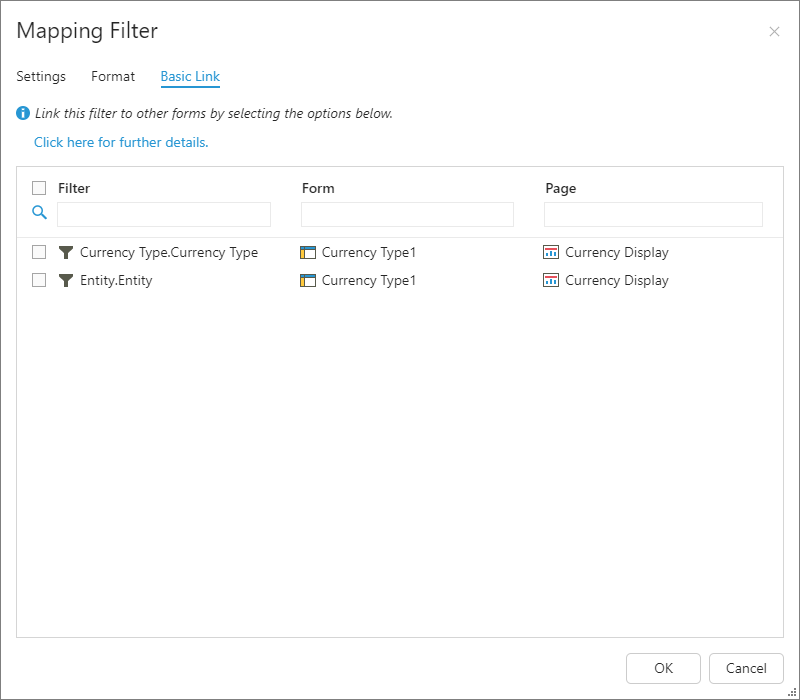Viewport: 800px width, 700px height.
Task: Check the Currency Type.Currency Type checkbox
Action: pyautogui.click(x=39, y=252)
